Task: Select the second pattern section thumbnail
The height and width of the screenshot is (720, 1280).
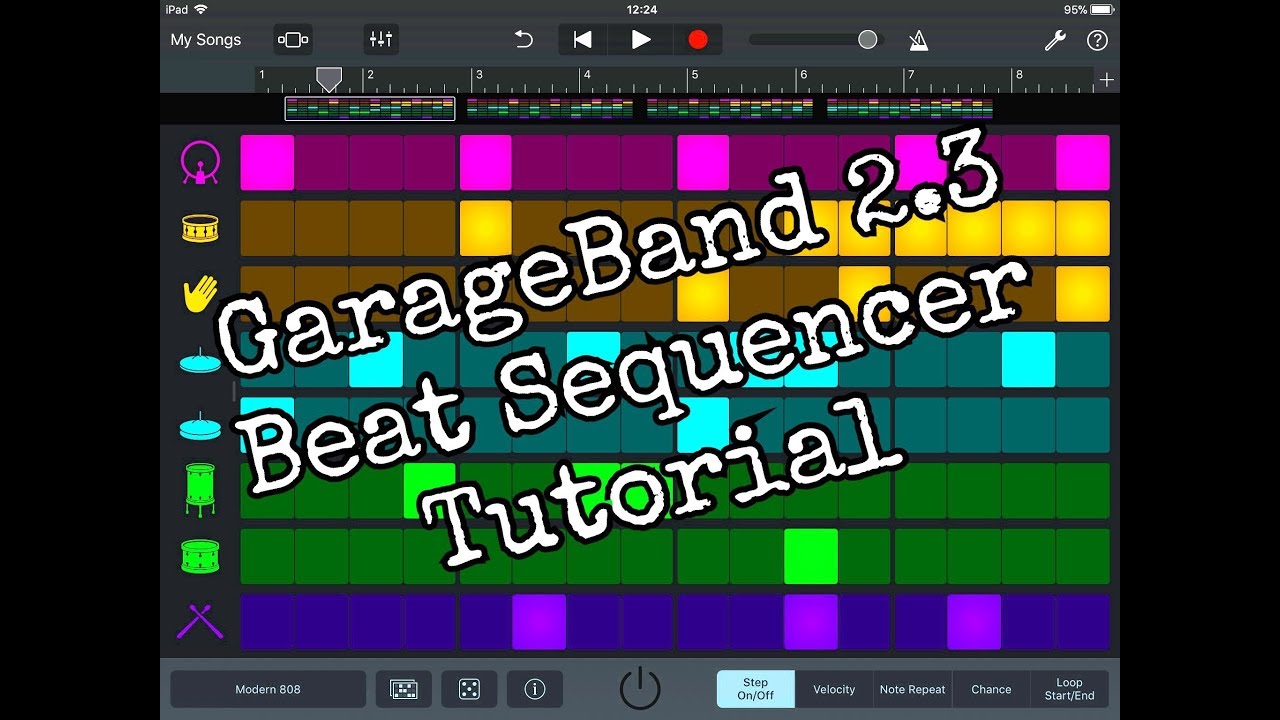Action: pyautogui.click(x=550, y=108)
